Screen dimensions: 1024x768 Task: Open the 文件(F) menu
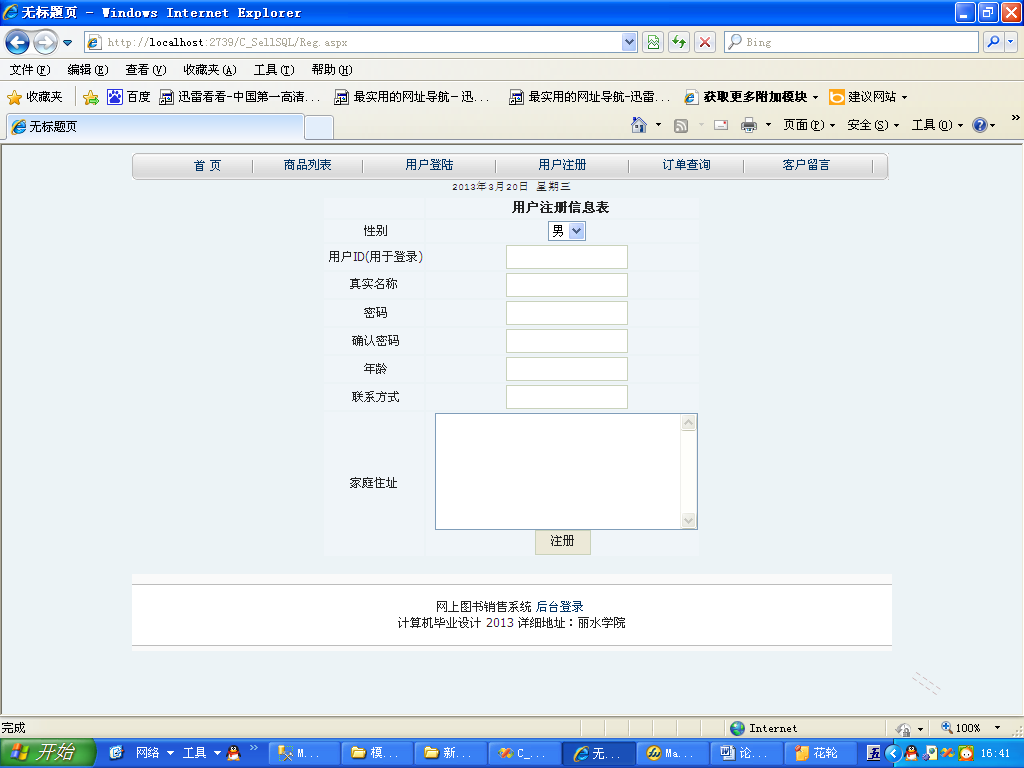pos(30,70)
